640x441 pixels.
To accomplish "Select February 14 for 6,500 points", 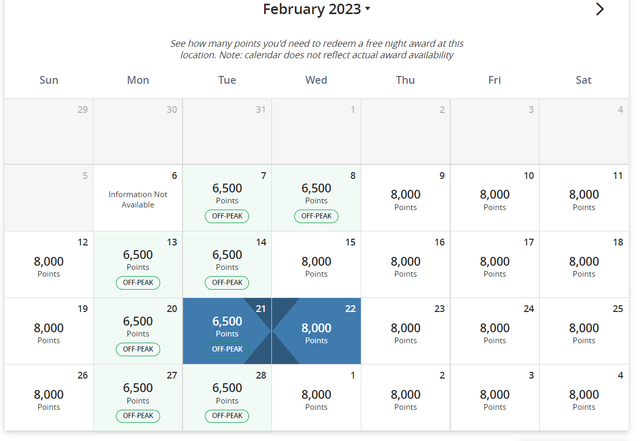I will point(227,265).
